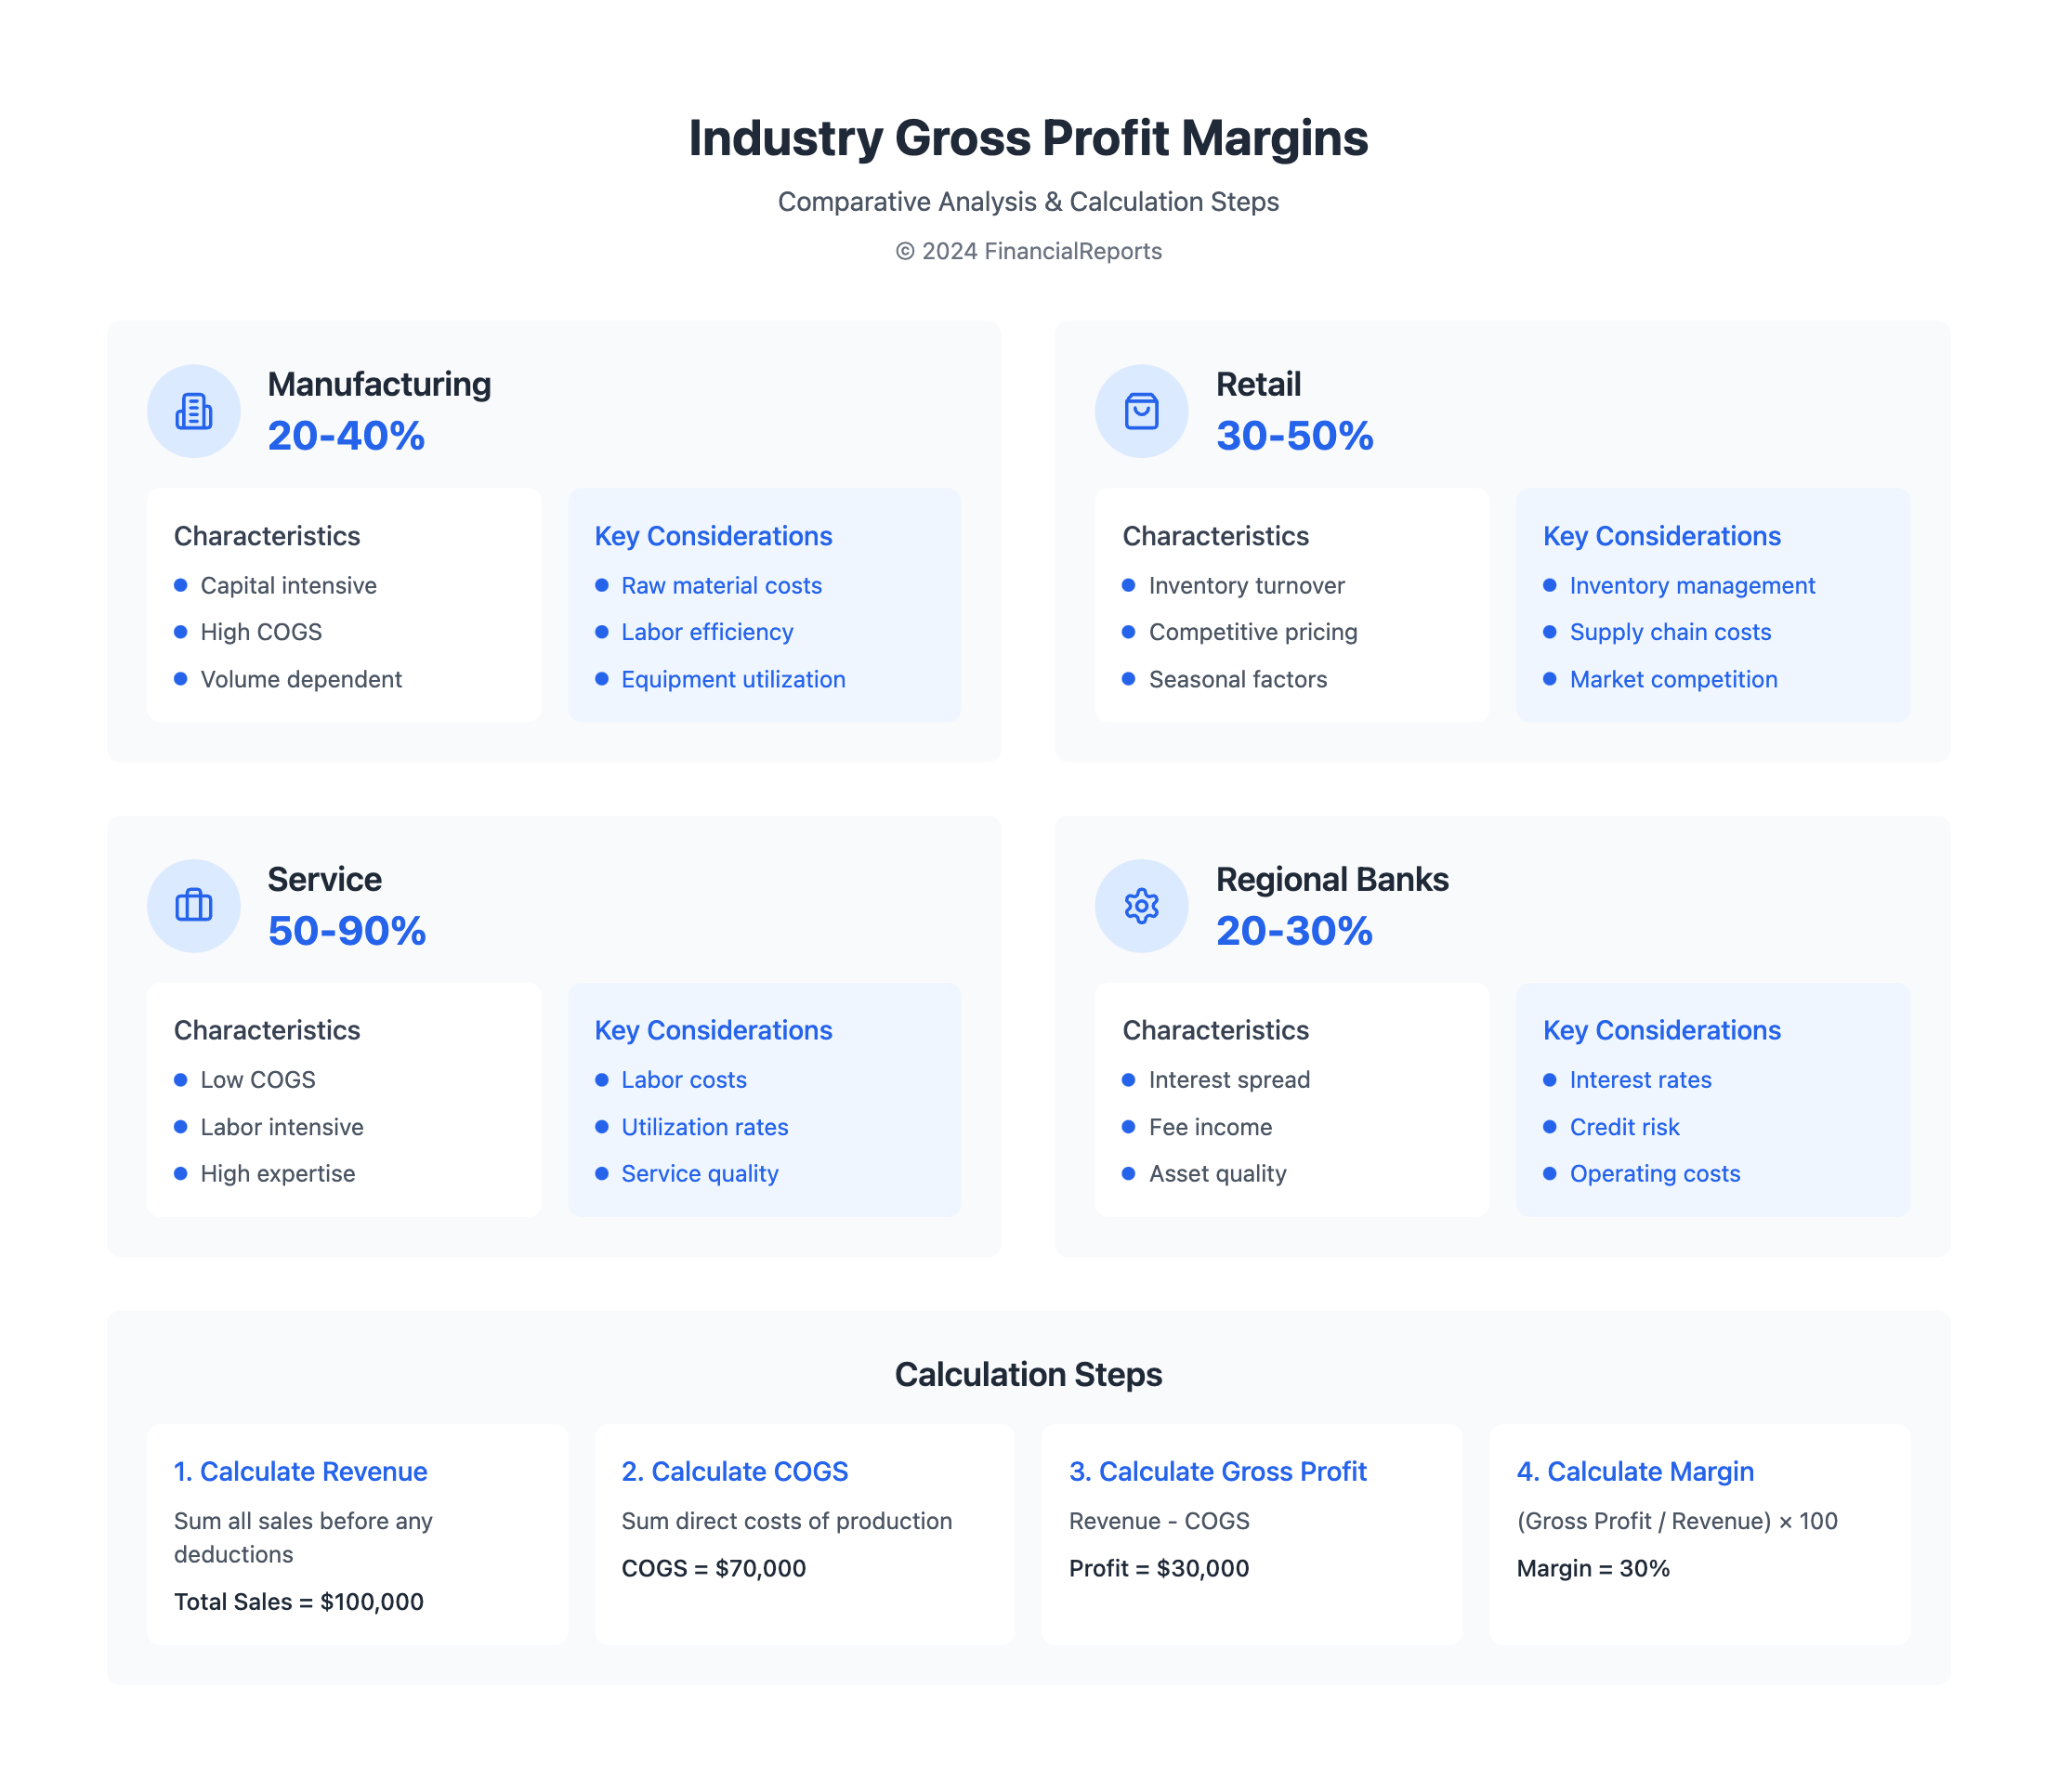Click Key Considerations heading in Retail card
Image resolution: width=2058 pixels, height=1792 pixels.
coord(1661,536)
